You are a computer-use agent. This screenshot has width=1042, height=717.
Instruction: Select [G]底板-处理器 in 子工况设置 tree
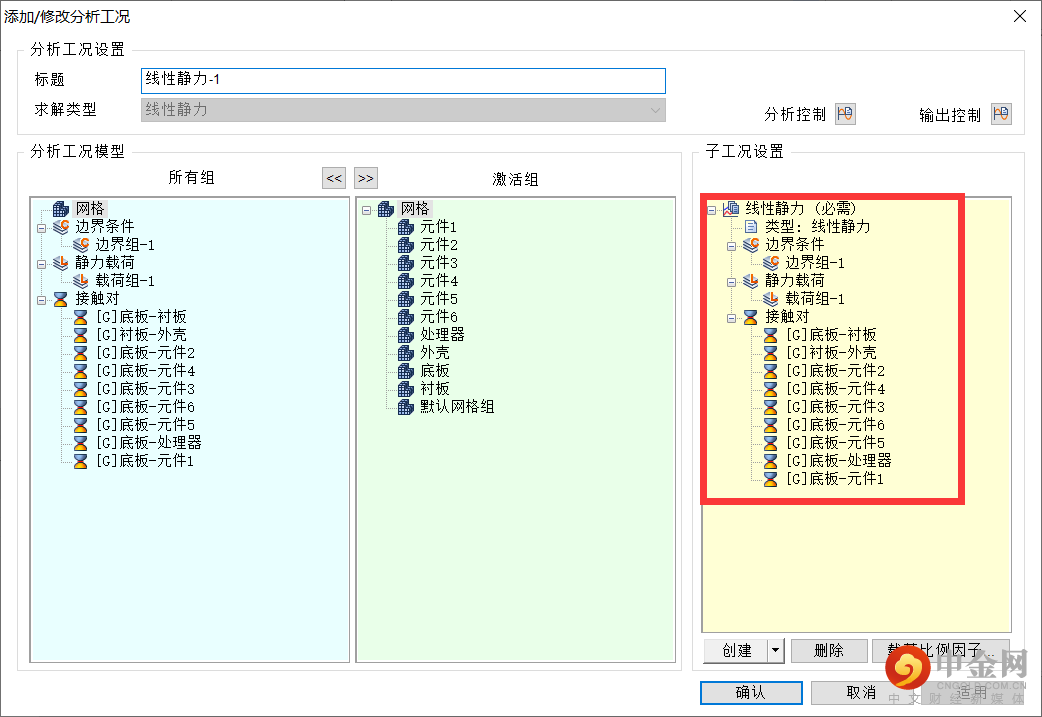tap(839, 461)
